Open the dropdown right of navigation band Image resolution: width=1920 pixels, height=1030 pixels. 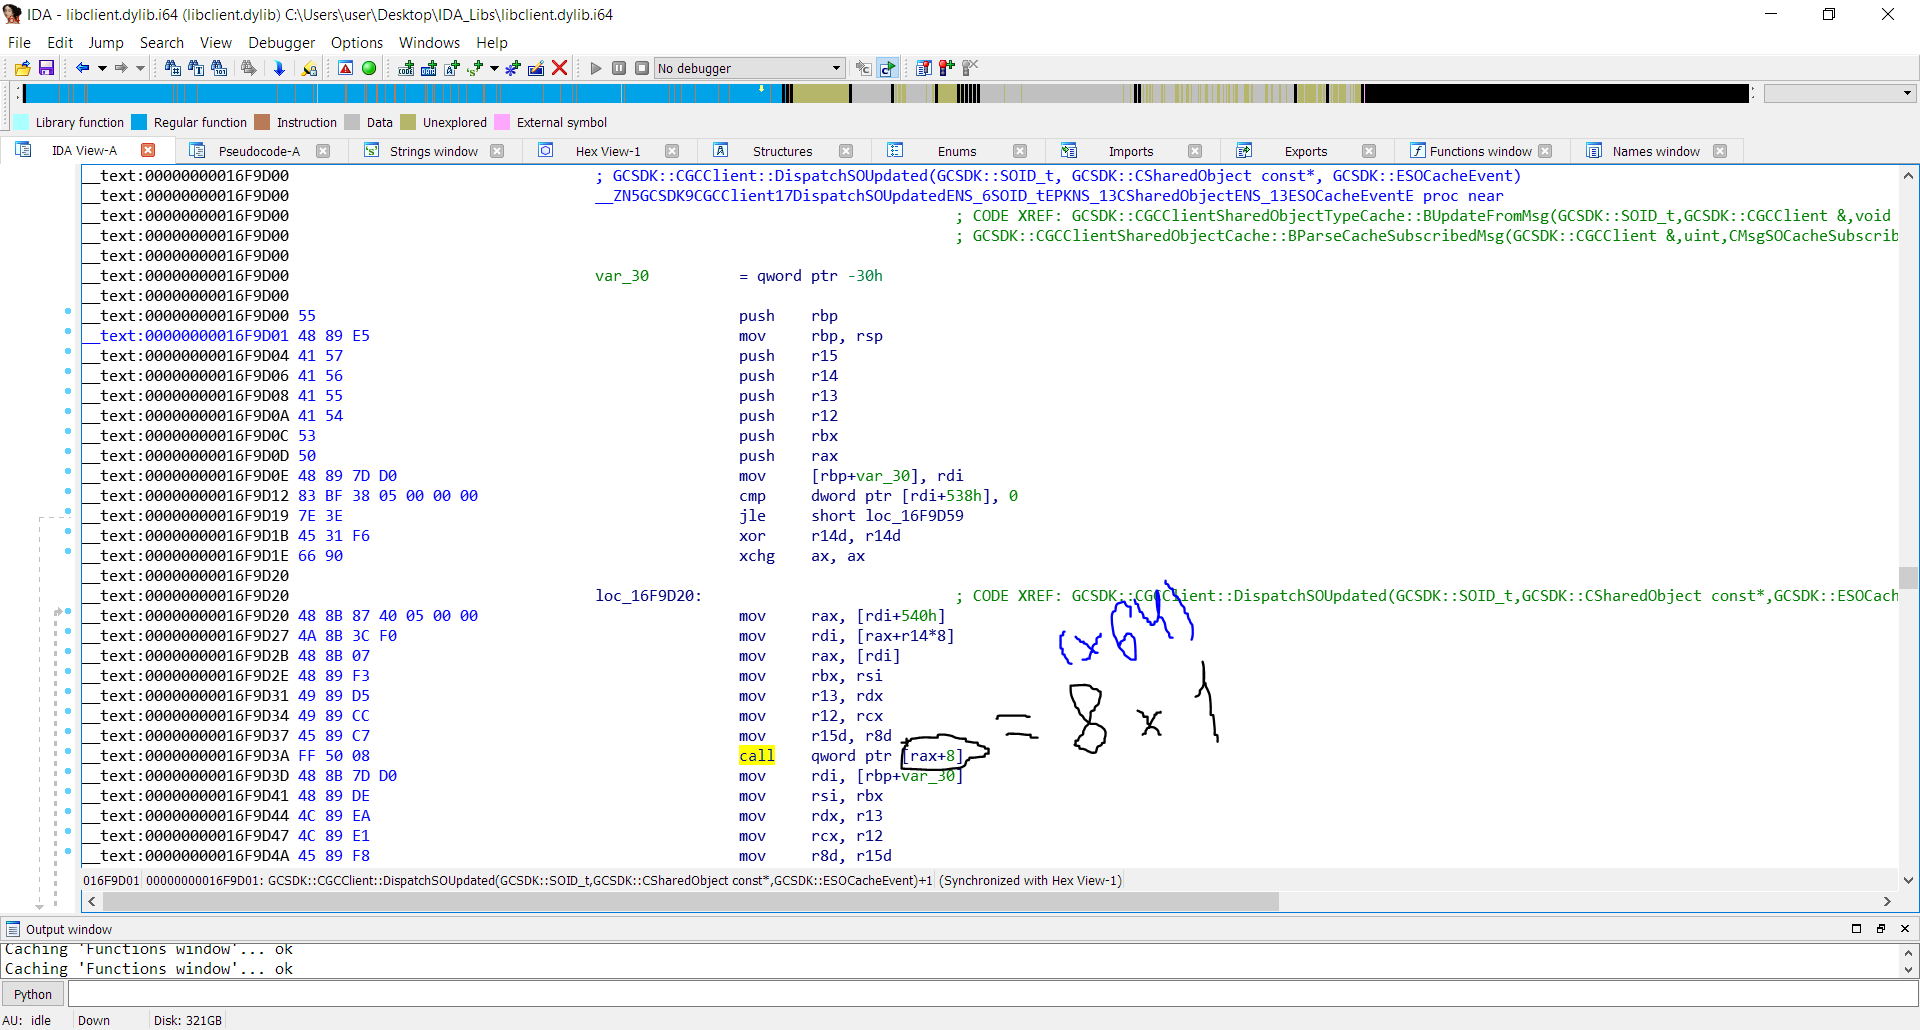(1839, 93)
